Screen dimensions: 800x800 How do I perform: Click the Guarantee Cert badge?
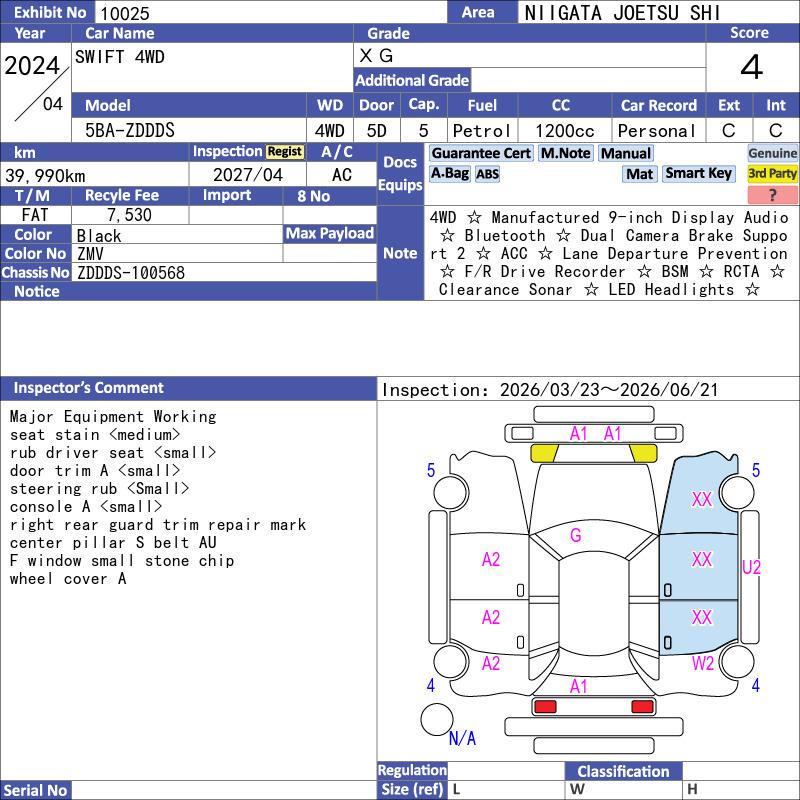[x=481, y=153]
